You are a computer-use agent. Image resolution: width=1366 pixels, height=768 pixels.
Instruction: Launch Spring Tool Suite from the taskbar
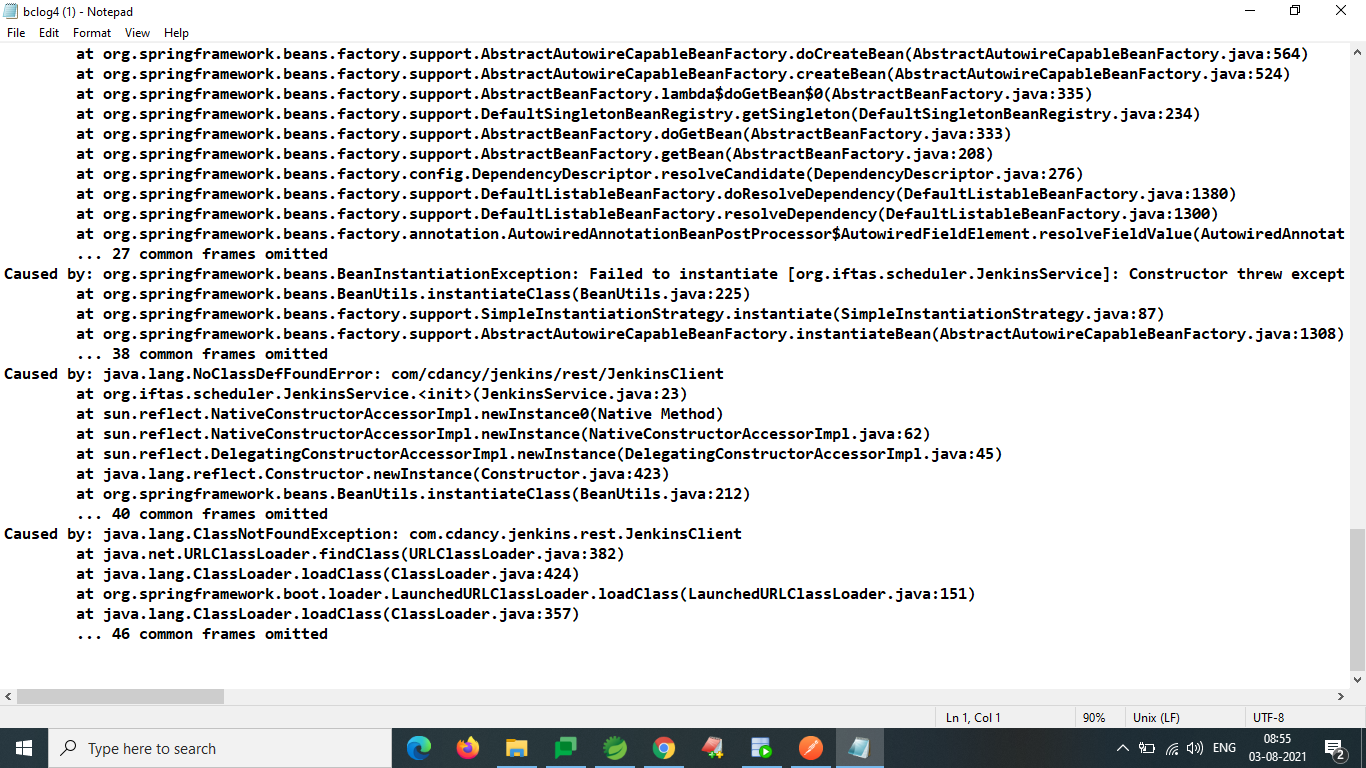[614, 747]
